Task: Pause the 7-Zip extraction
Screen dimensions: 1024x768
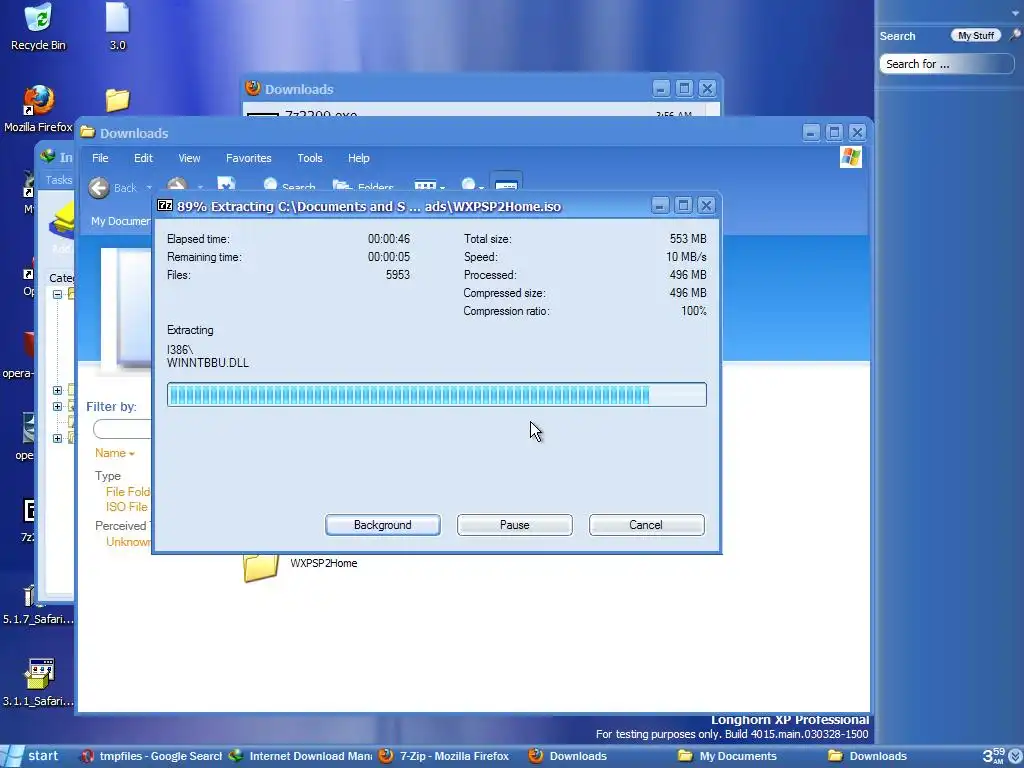Action: point(515,525)
